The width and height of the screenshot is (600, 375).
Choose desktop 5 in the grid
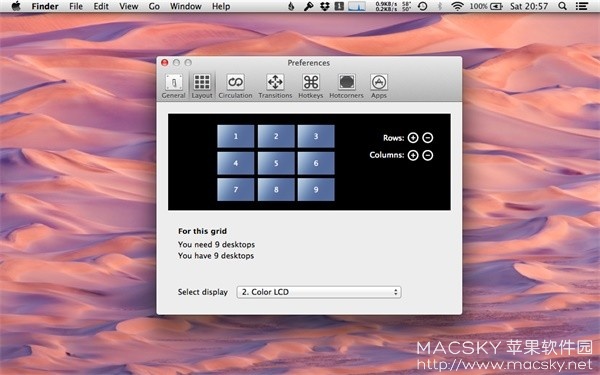[x=276, y=163]
